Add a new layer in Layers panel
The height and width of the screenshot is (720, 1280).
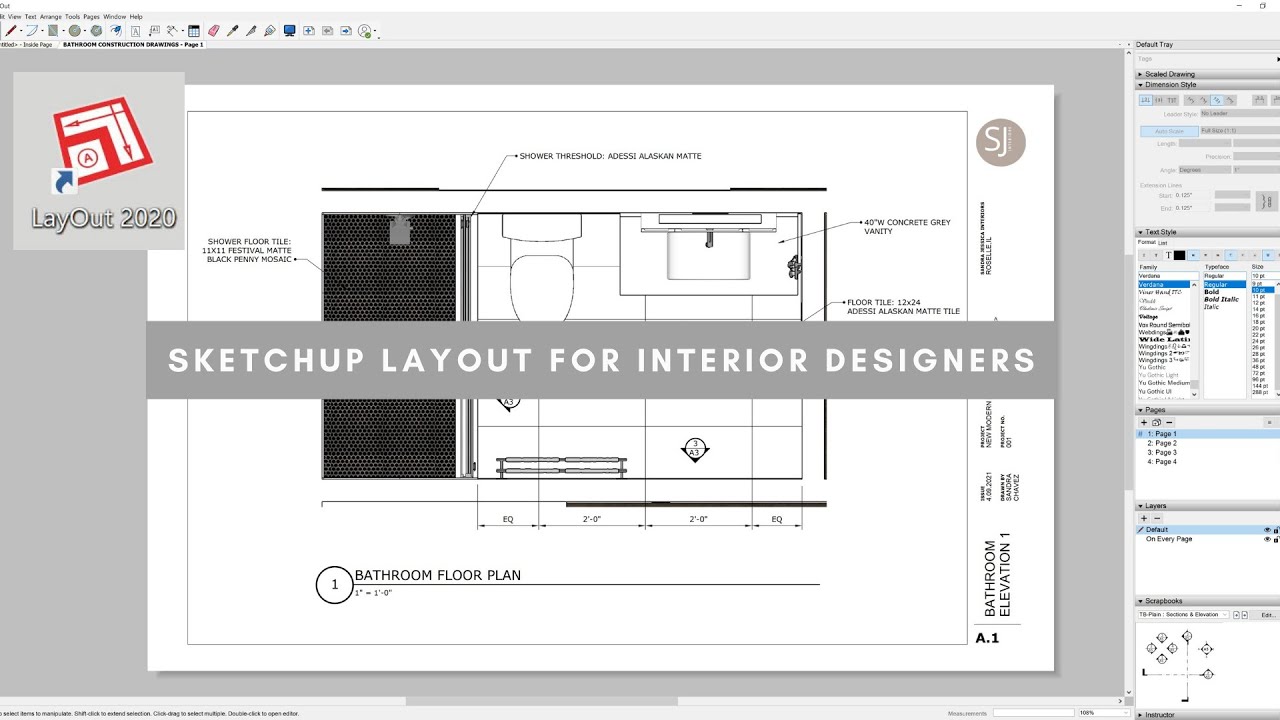click(1144, 518)
